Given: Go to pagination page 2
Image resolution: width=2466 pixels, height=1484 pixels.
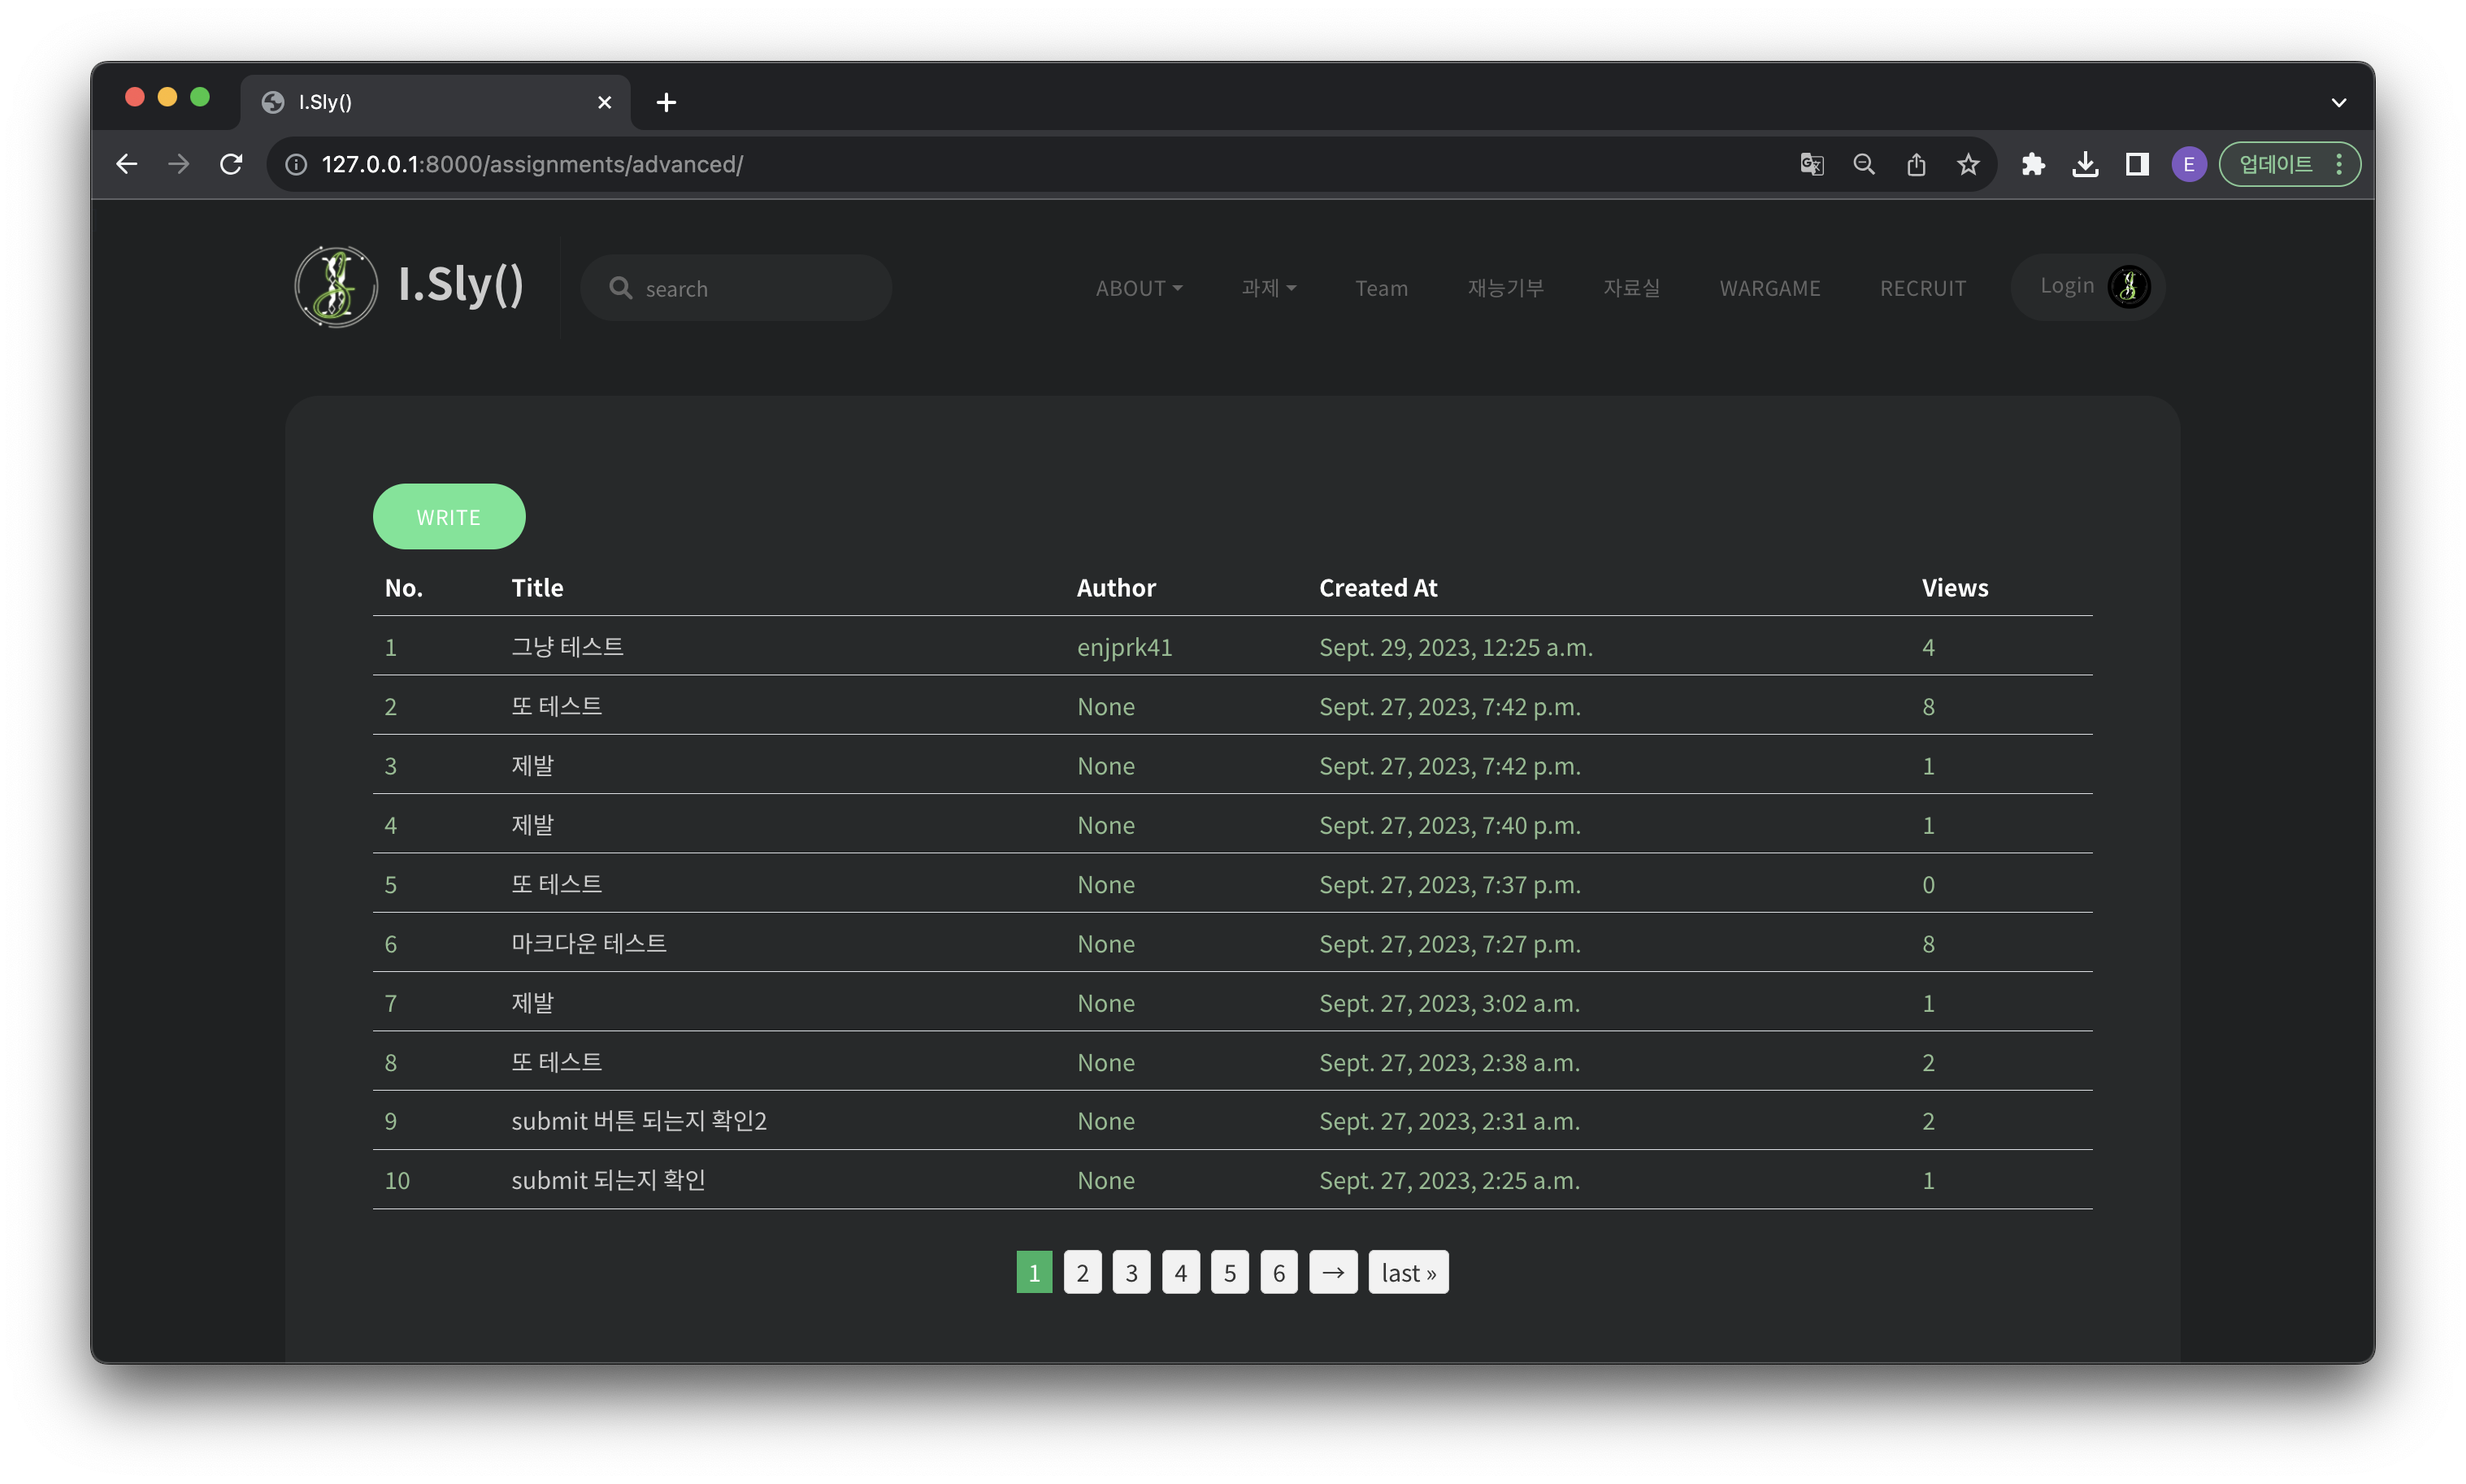Looking at the screenshot, I should (x=1082, y=1272).
